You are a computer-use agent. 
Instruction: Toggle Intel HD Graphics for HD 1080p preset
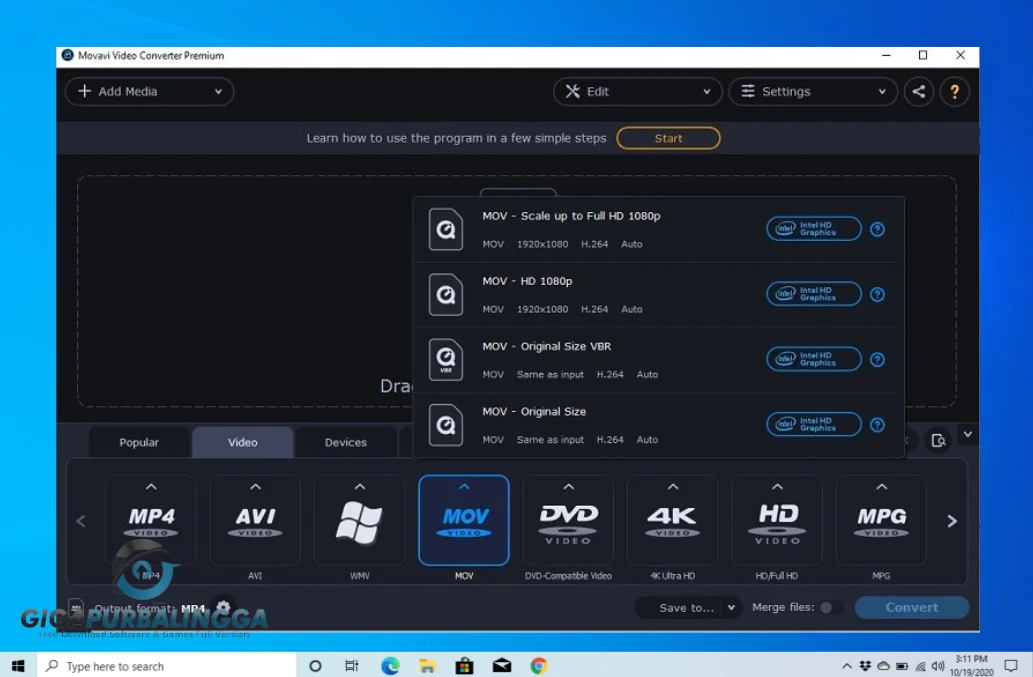[814, 294]
